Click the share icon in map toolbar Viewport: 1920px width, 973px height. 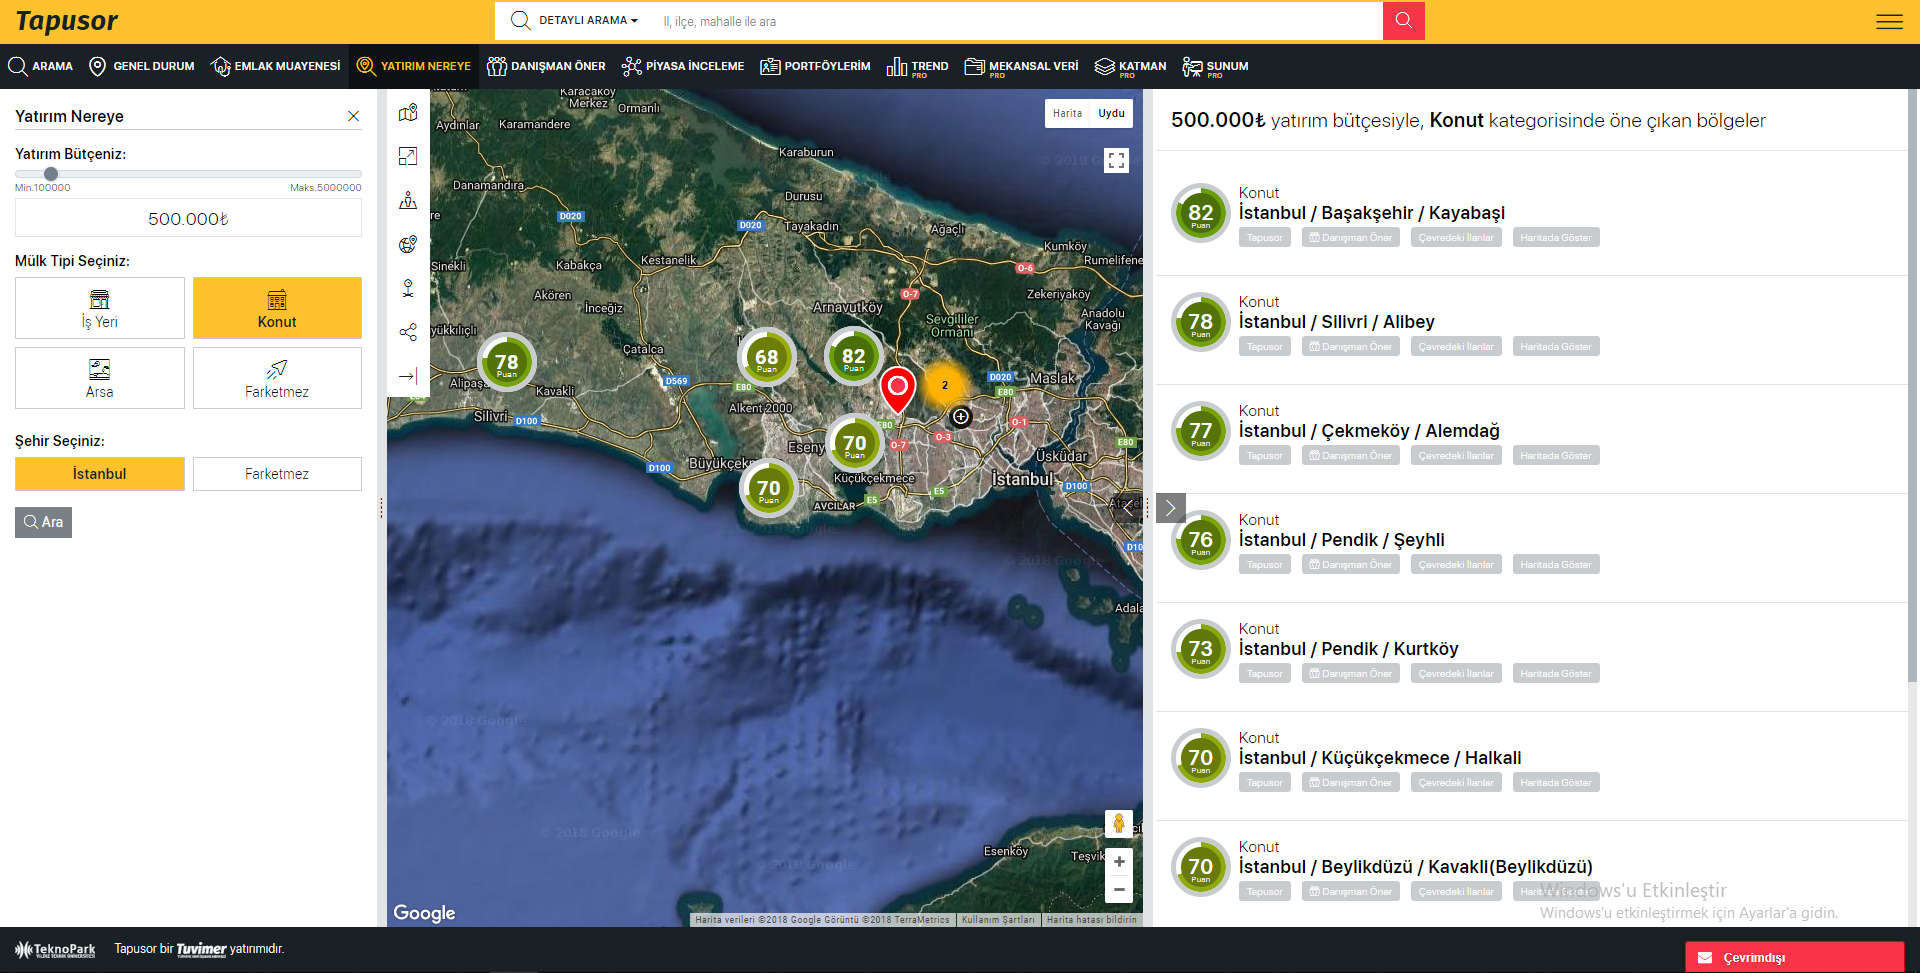click(x=408, y=332)
